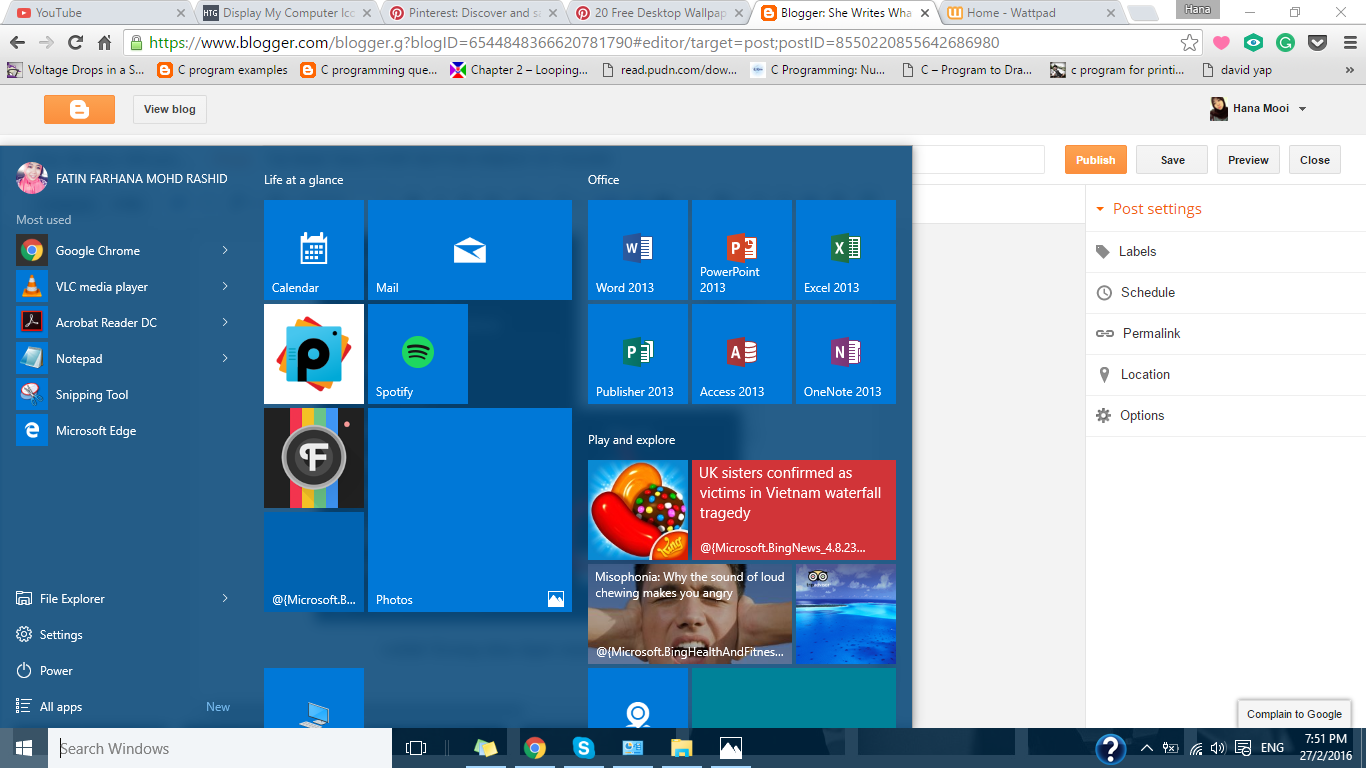Click the Search Windows box

point(220,748)
